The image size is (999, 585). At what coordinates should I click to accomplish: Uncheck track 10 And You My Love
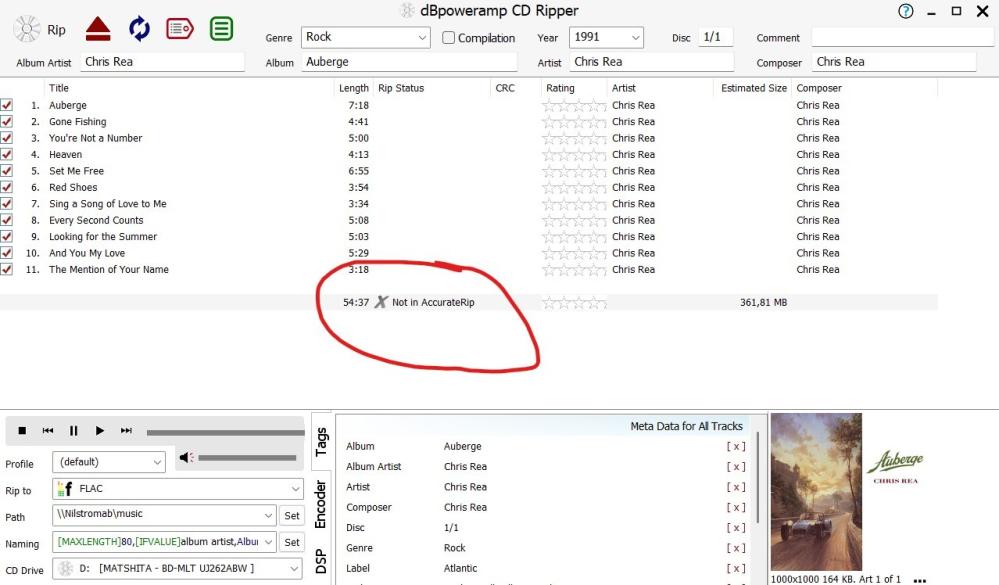click(6, 253)
